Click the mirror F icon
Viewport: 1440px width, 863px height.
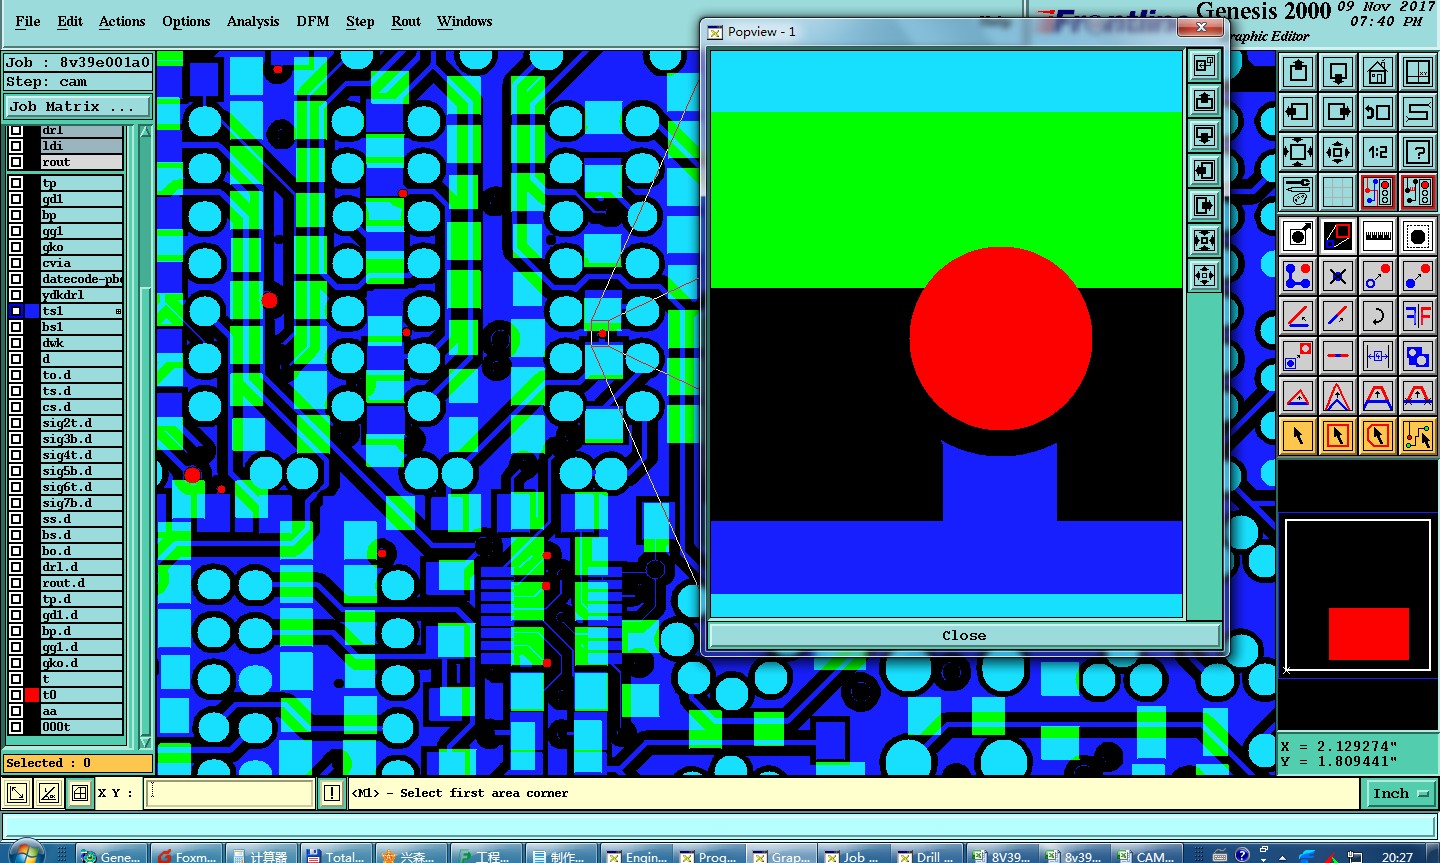pos(1418,316)
